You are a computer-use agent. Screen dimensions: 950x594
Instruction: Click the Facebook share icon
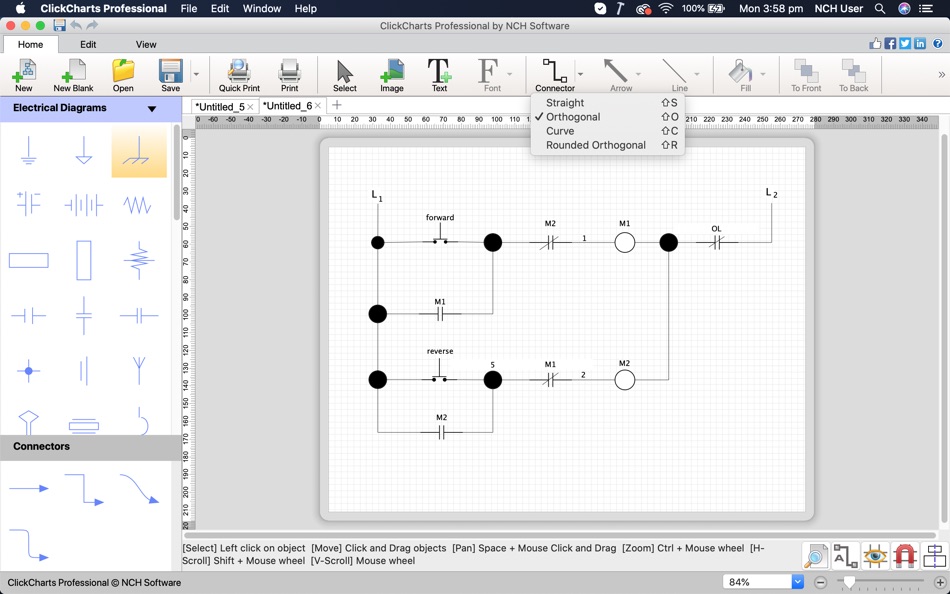pyautogui.click(x=890, y=44)
